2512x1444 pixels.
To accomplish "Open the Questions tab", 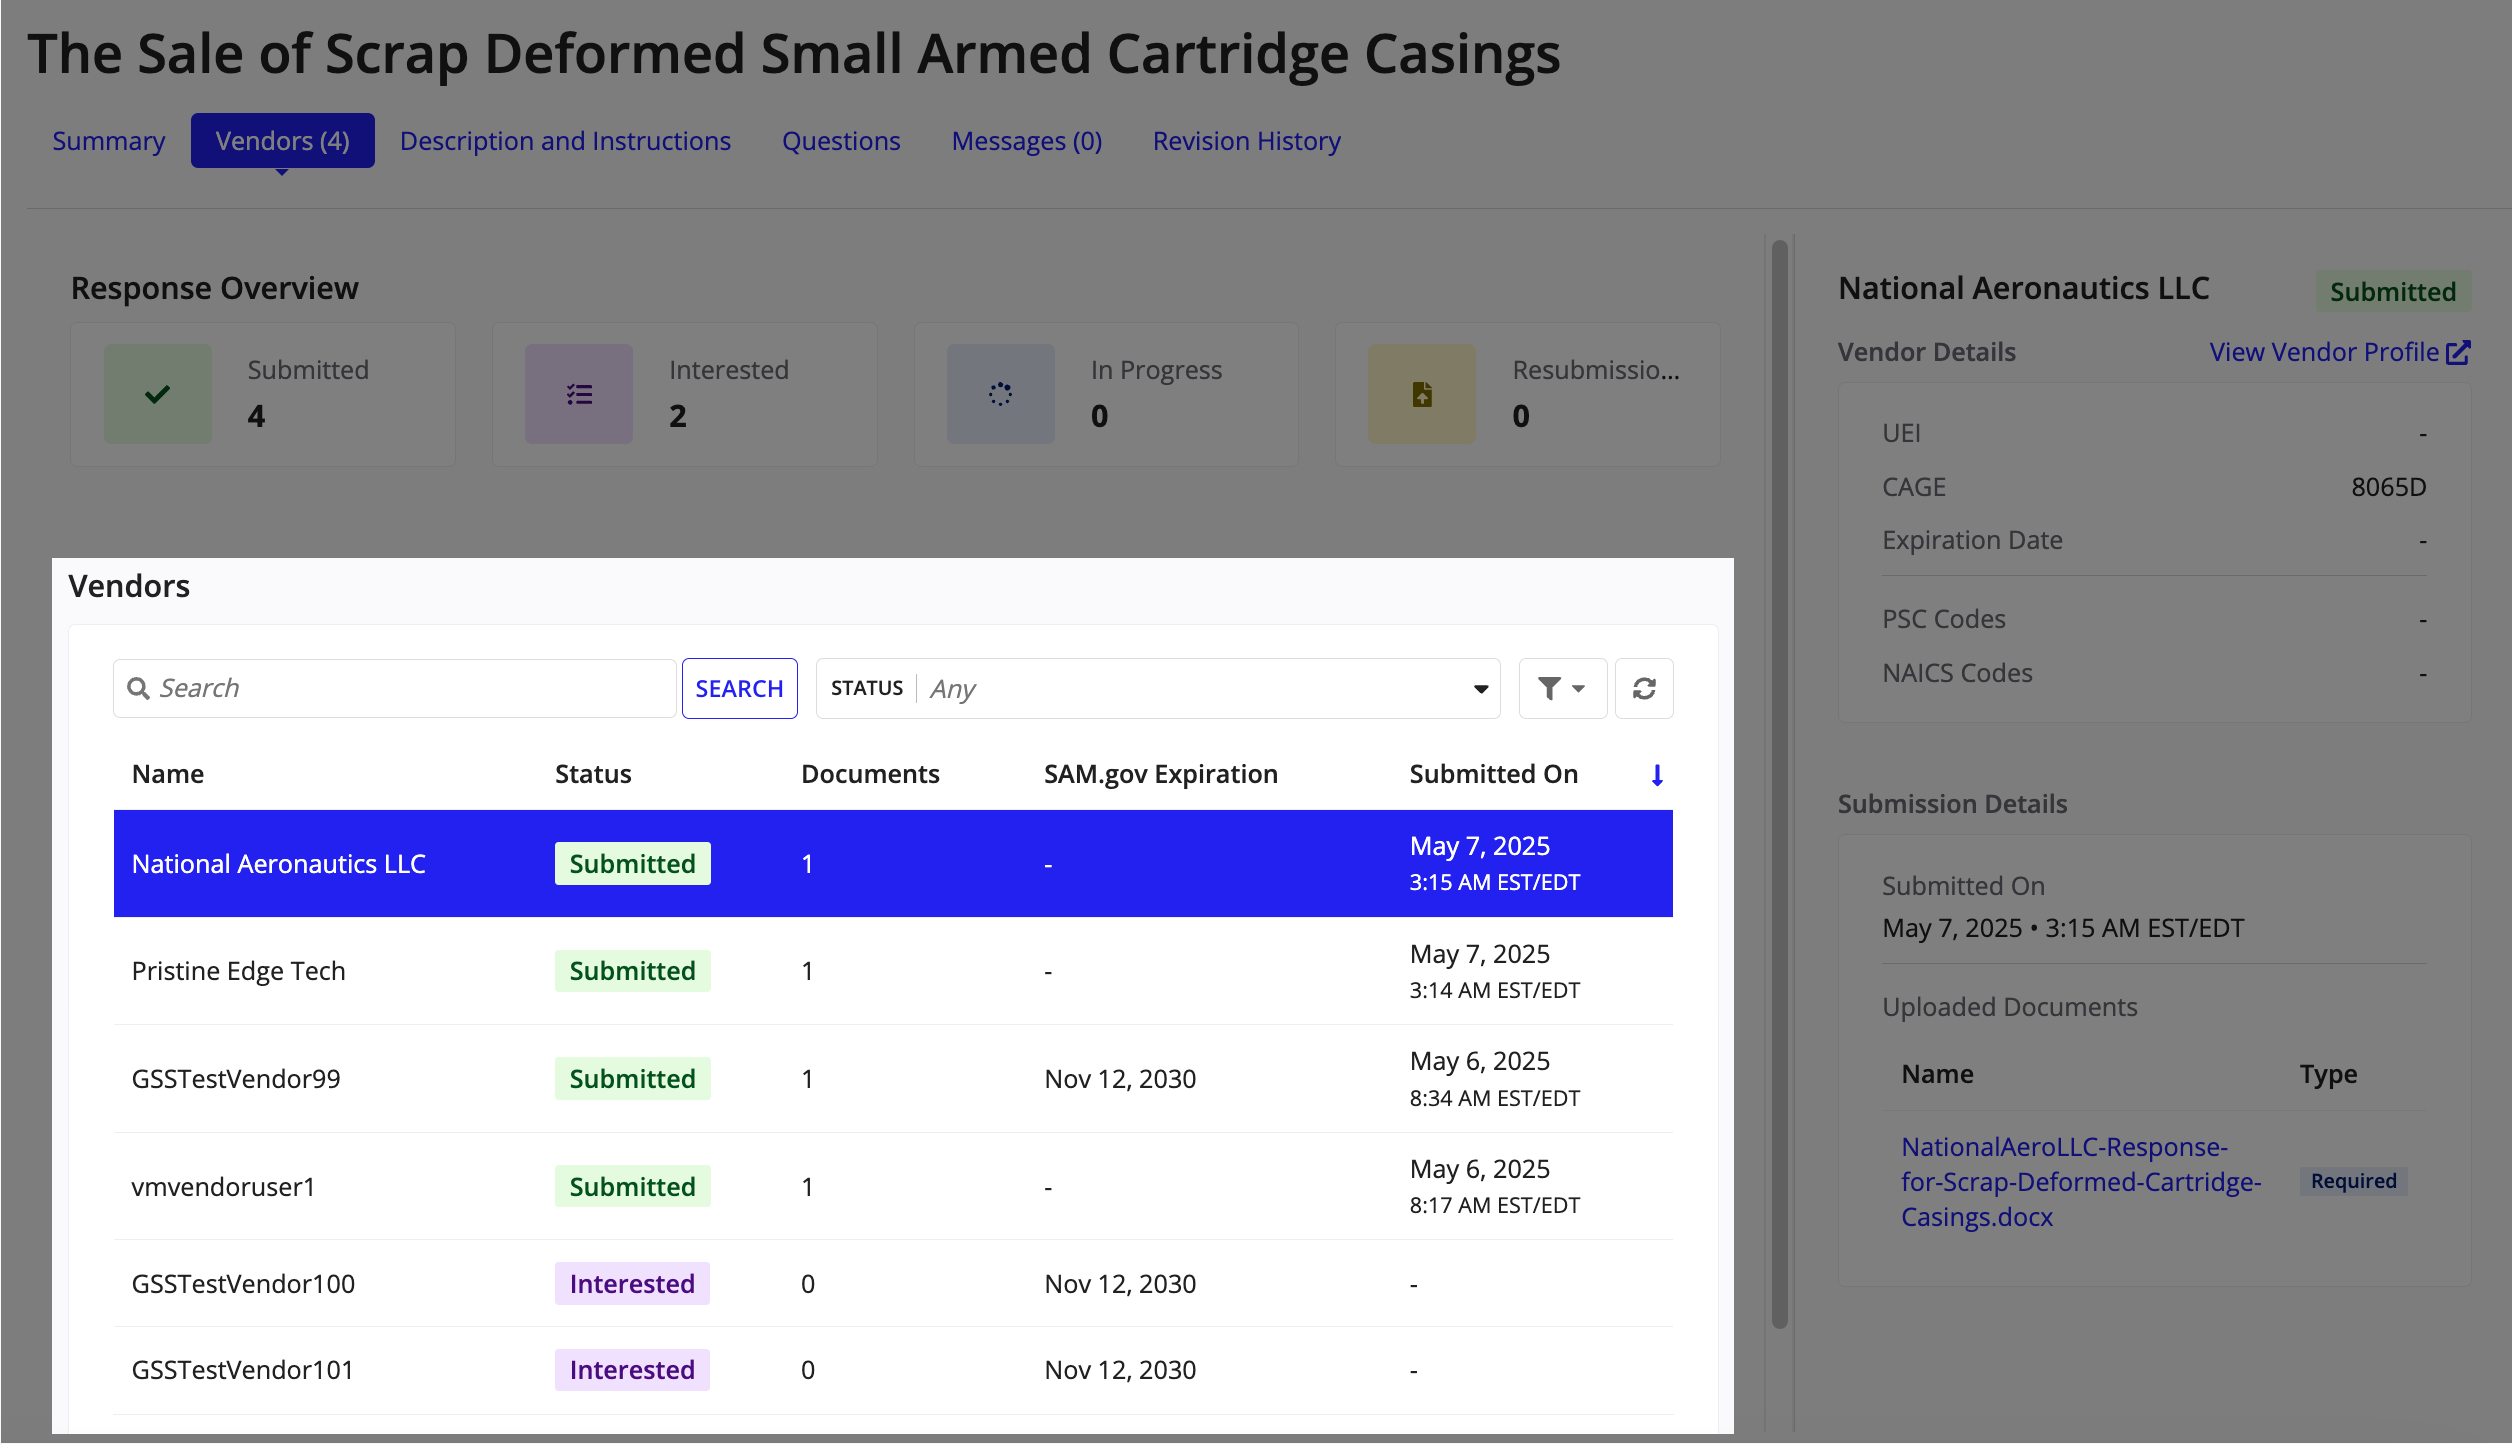I will pyautogui.click(x=841, y=141).
